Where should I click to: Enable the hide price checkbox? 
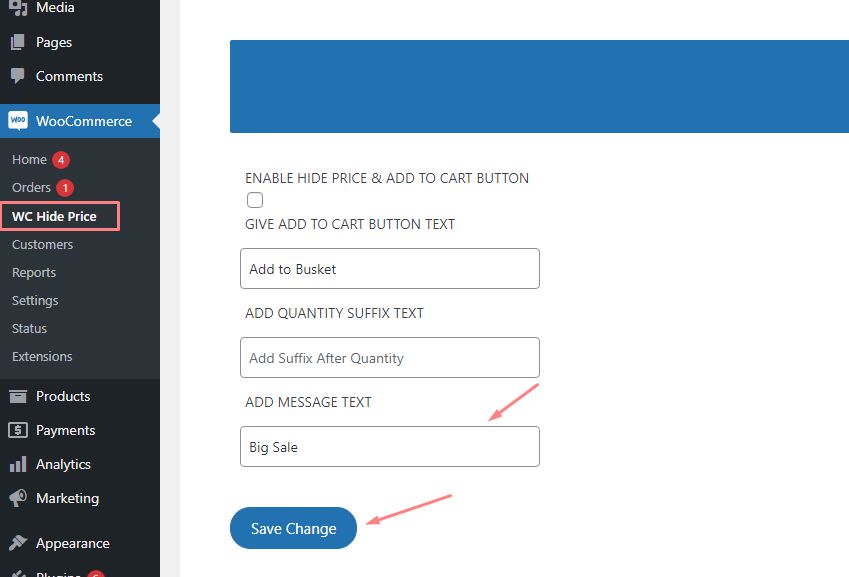255,200
